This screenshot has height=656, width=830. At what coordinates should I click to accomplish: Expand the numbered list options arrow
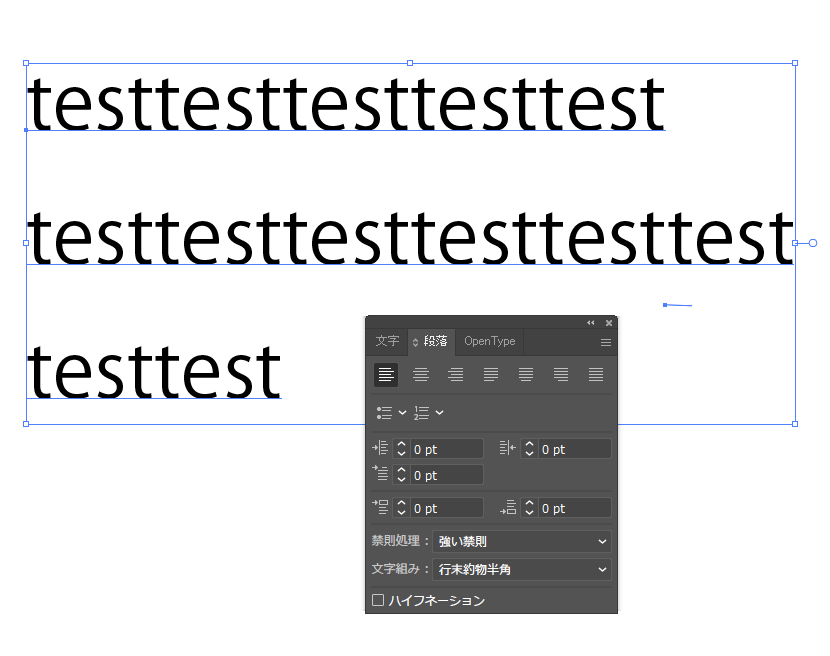click(x=440, y=412)
